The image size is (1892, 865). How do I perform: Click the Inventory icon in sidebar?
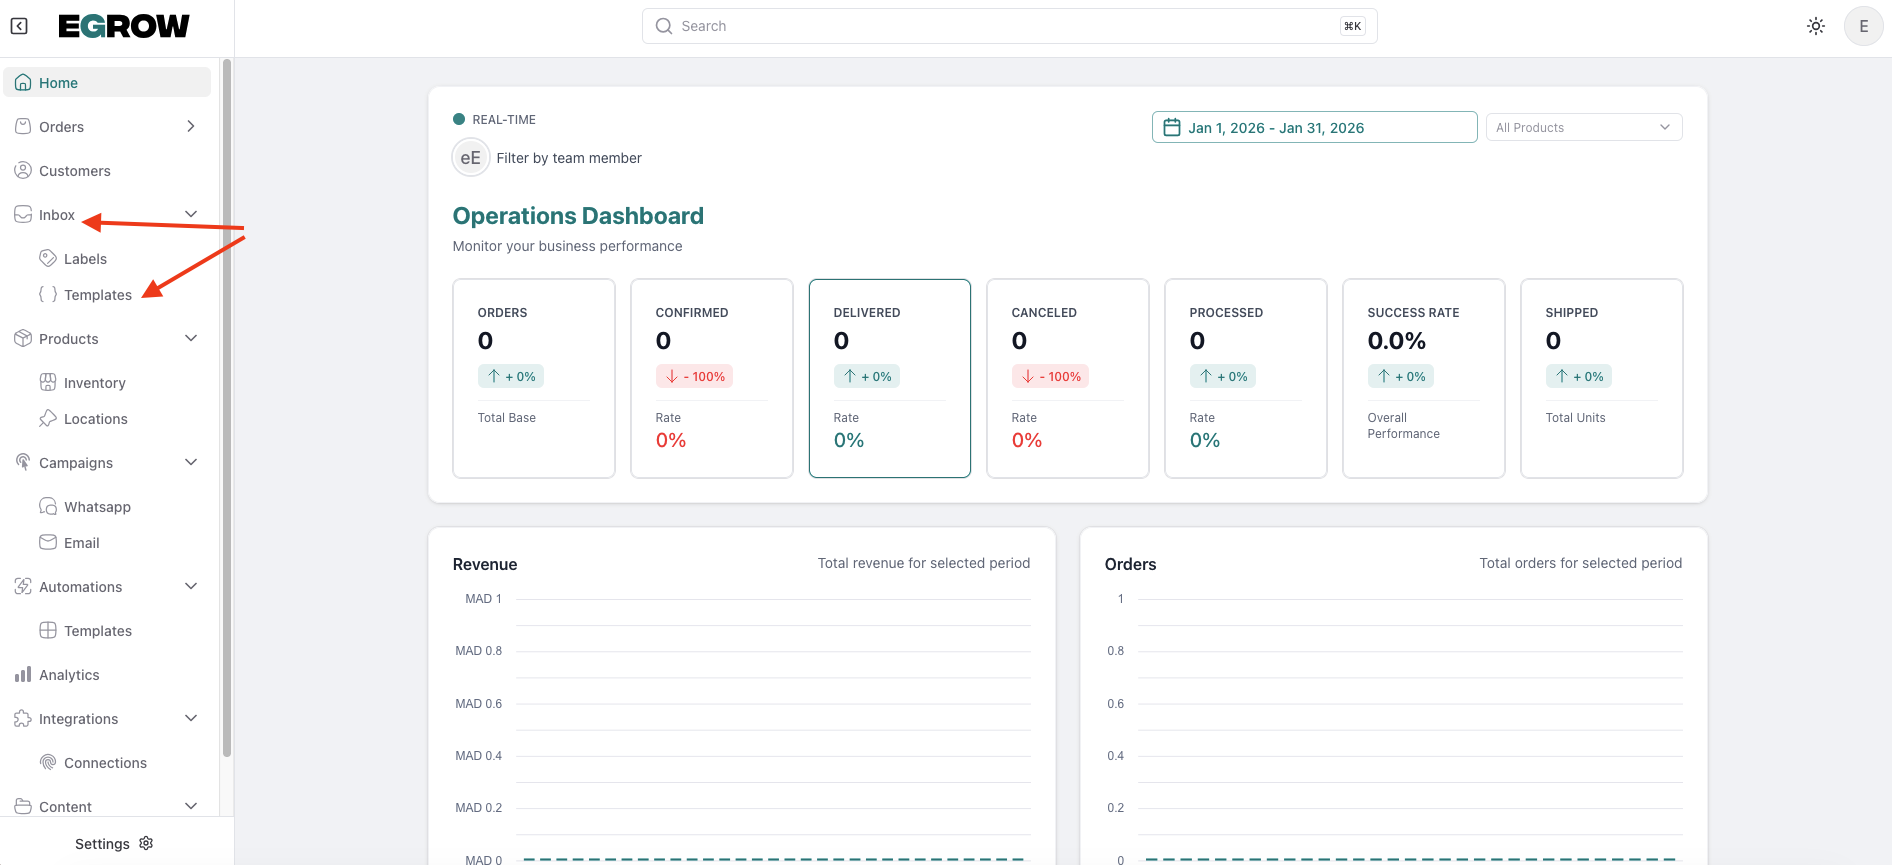click(48, 383)
